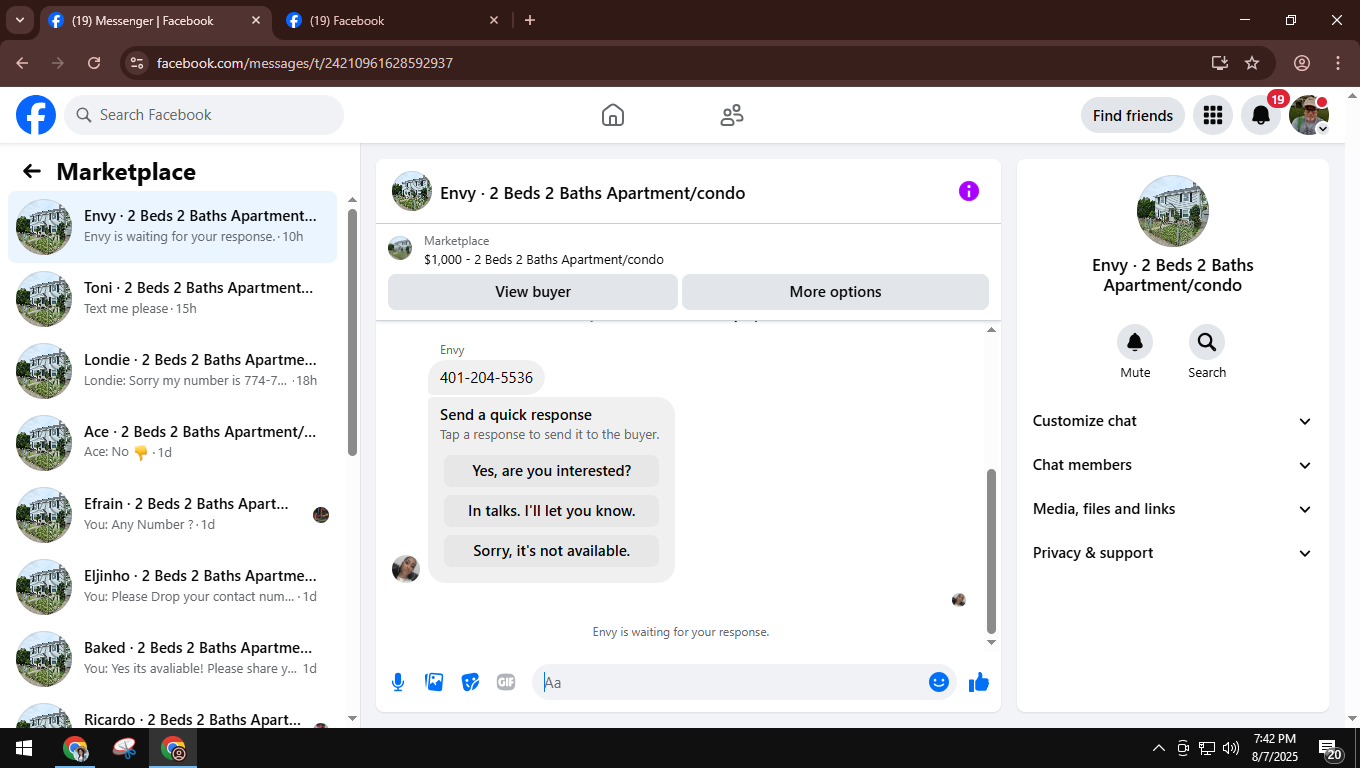Screen dimensions: 1360x768
Task: Open the Eljinho conversation in chat list
Action: click(x=173, y=587)
